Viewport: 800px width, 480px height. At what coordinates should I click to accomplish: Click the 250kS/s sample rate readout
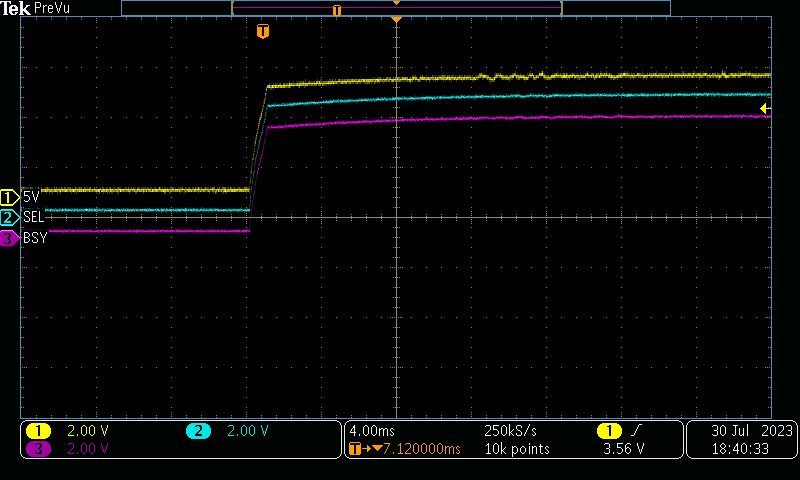[510, 431]
